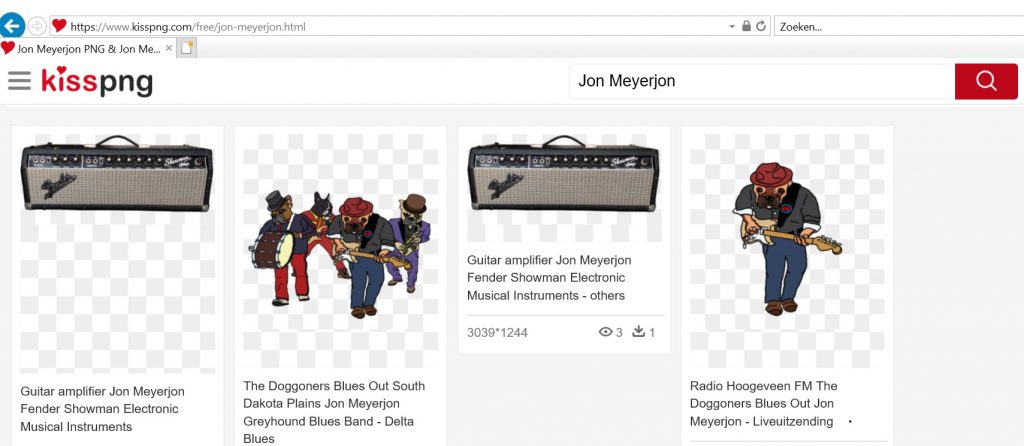Click the lock security icon in address bar
1024x446 pixels.
tap(746, 26)
